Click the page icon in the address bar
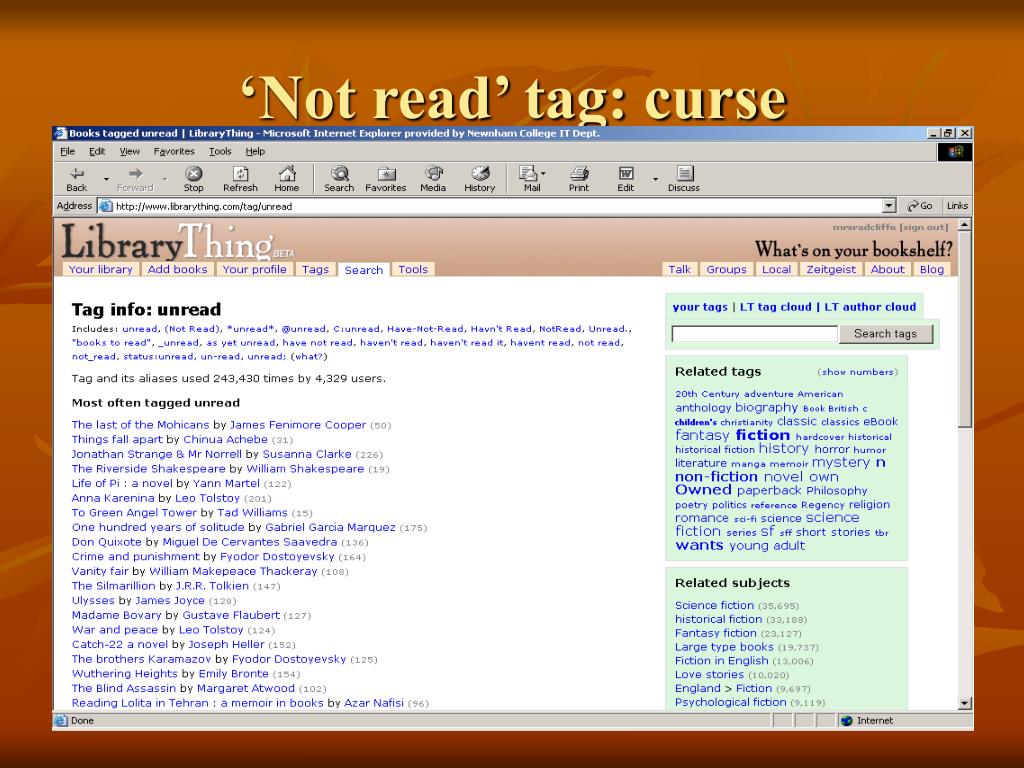Image resolution: width=1024 pixels, height=768 pixels. tap(105, 206)
